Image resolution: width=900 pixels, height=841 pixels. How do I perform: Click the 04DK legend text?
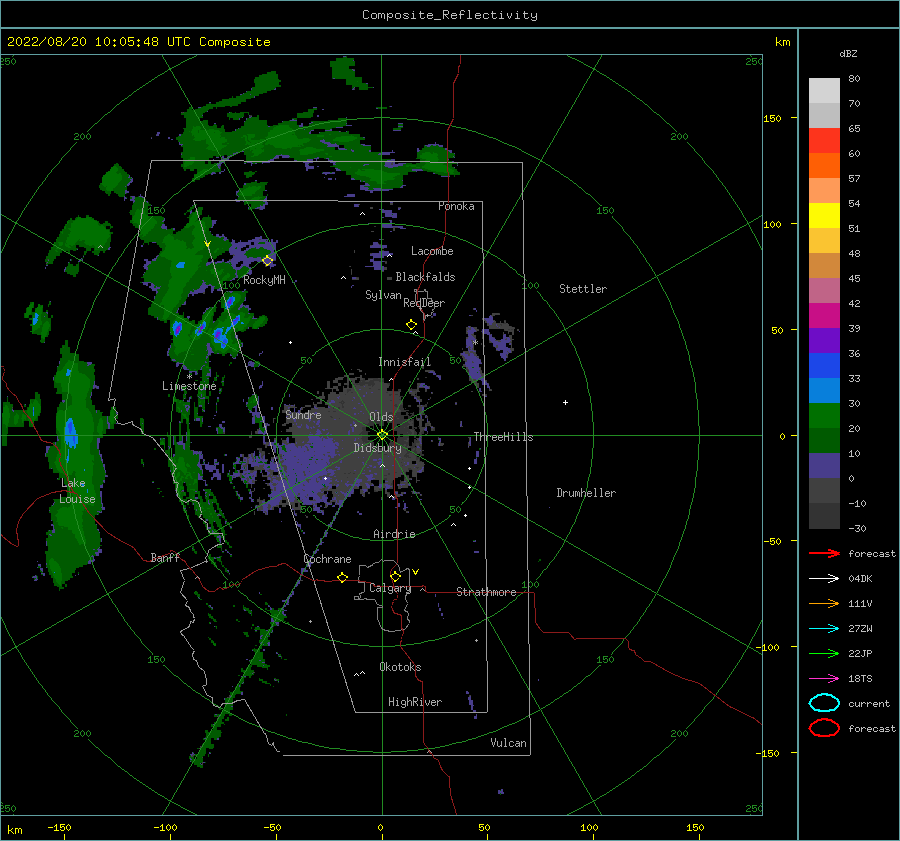click(x=860, y=579)
